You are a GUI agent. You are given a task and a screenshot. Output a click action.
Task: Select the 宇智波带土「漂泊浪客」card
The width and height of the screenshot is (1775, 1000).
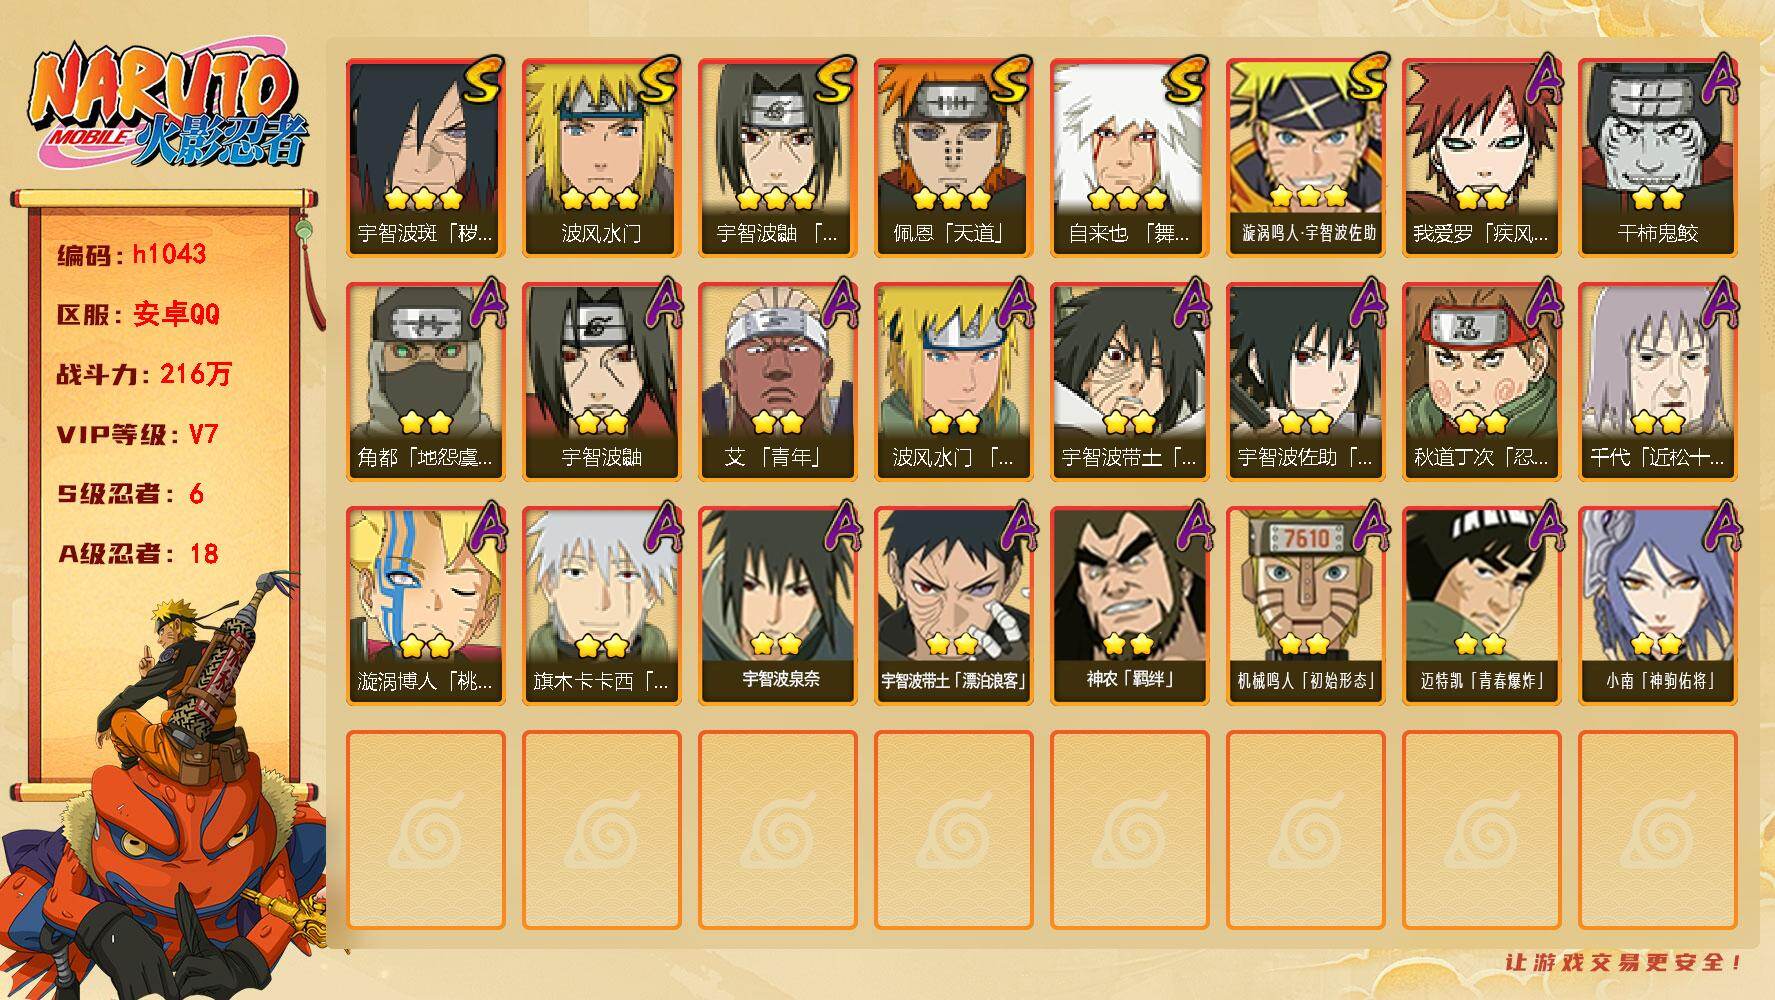click(953, 605)
